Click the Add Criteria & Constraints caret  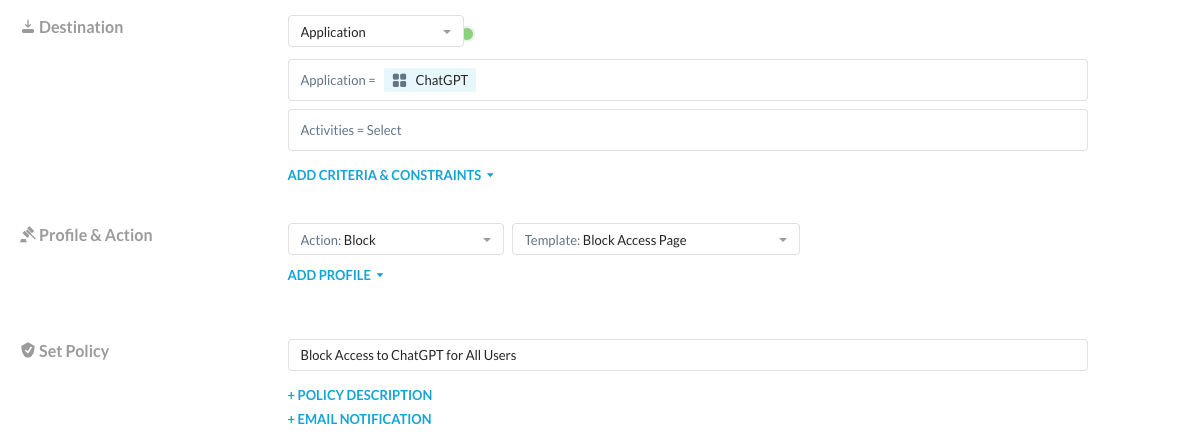[490, 175]
